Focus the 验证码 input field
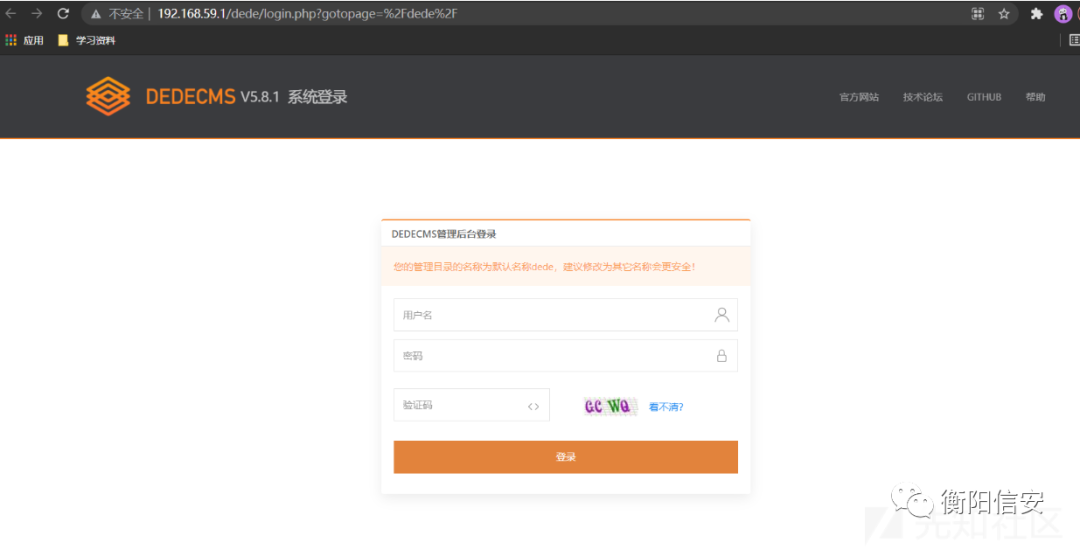Viewport: 1080px width, 550px height. pyautogui.click(x=471, y=405)
